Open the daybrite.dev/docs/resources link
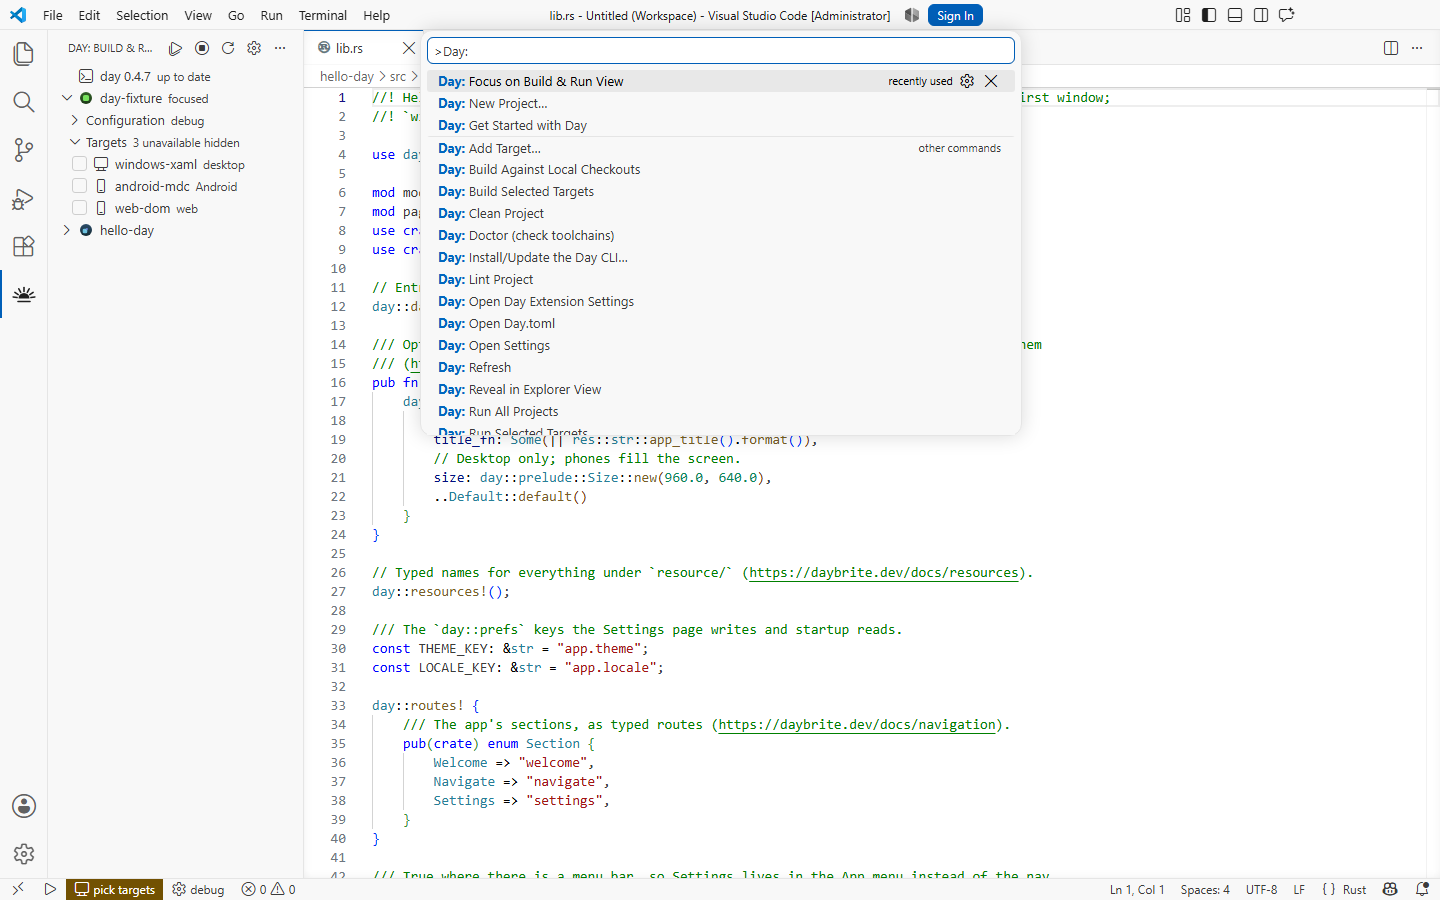Screen dimensions: 1440x900 tap(884, 573)
